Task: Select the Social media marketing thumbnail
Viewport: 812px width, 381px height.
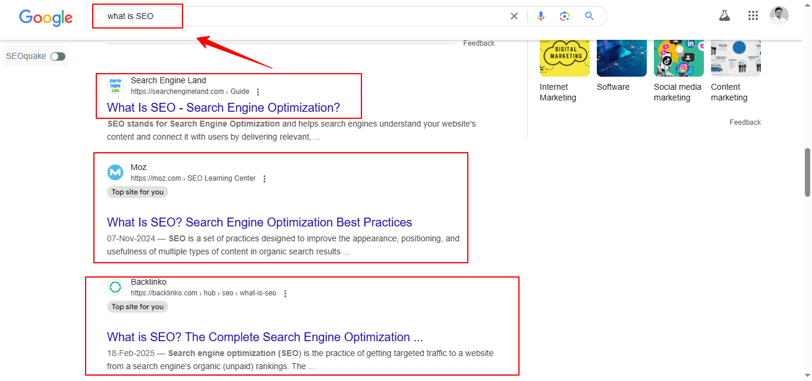Action: click(x=678, y=58)
